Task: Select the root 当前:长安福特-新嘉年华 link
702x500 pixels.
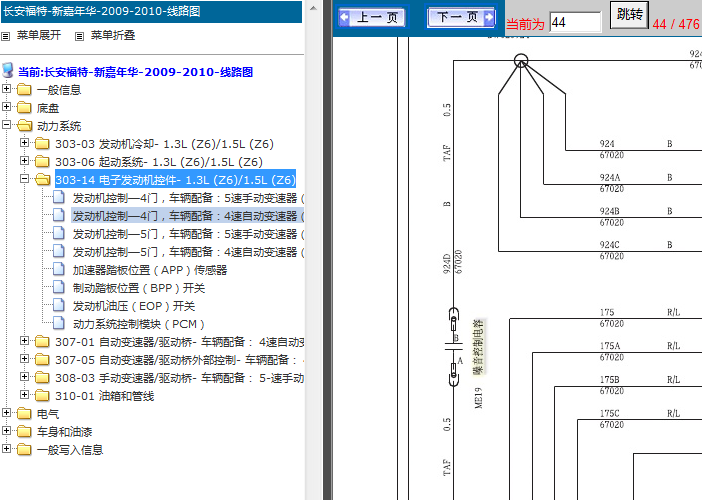Action: 135,72
